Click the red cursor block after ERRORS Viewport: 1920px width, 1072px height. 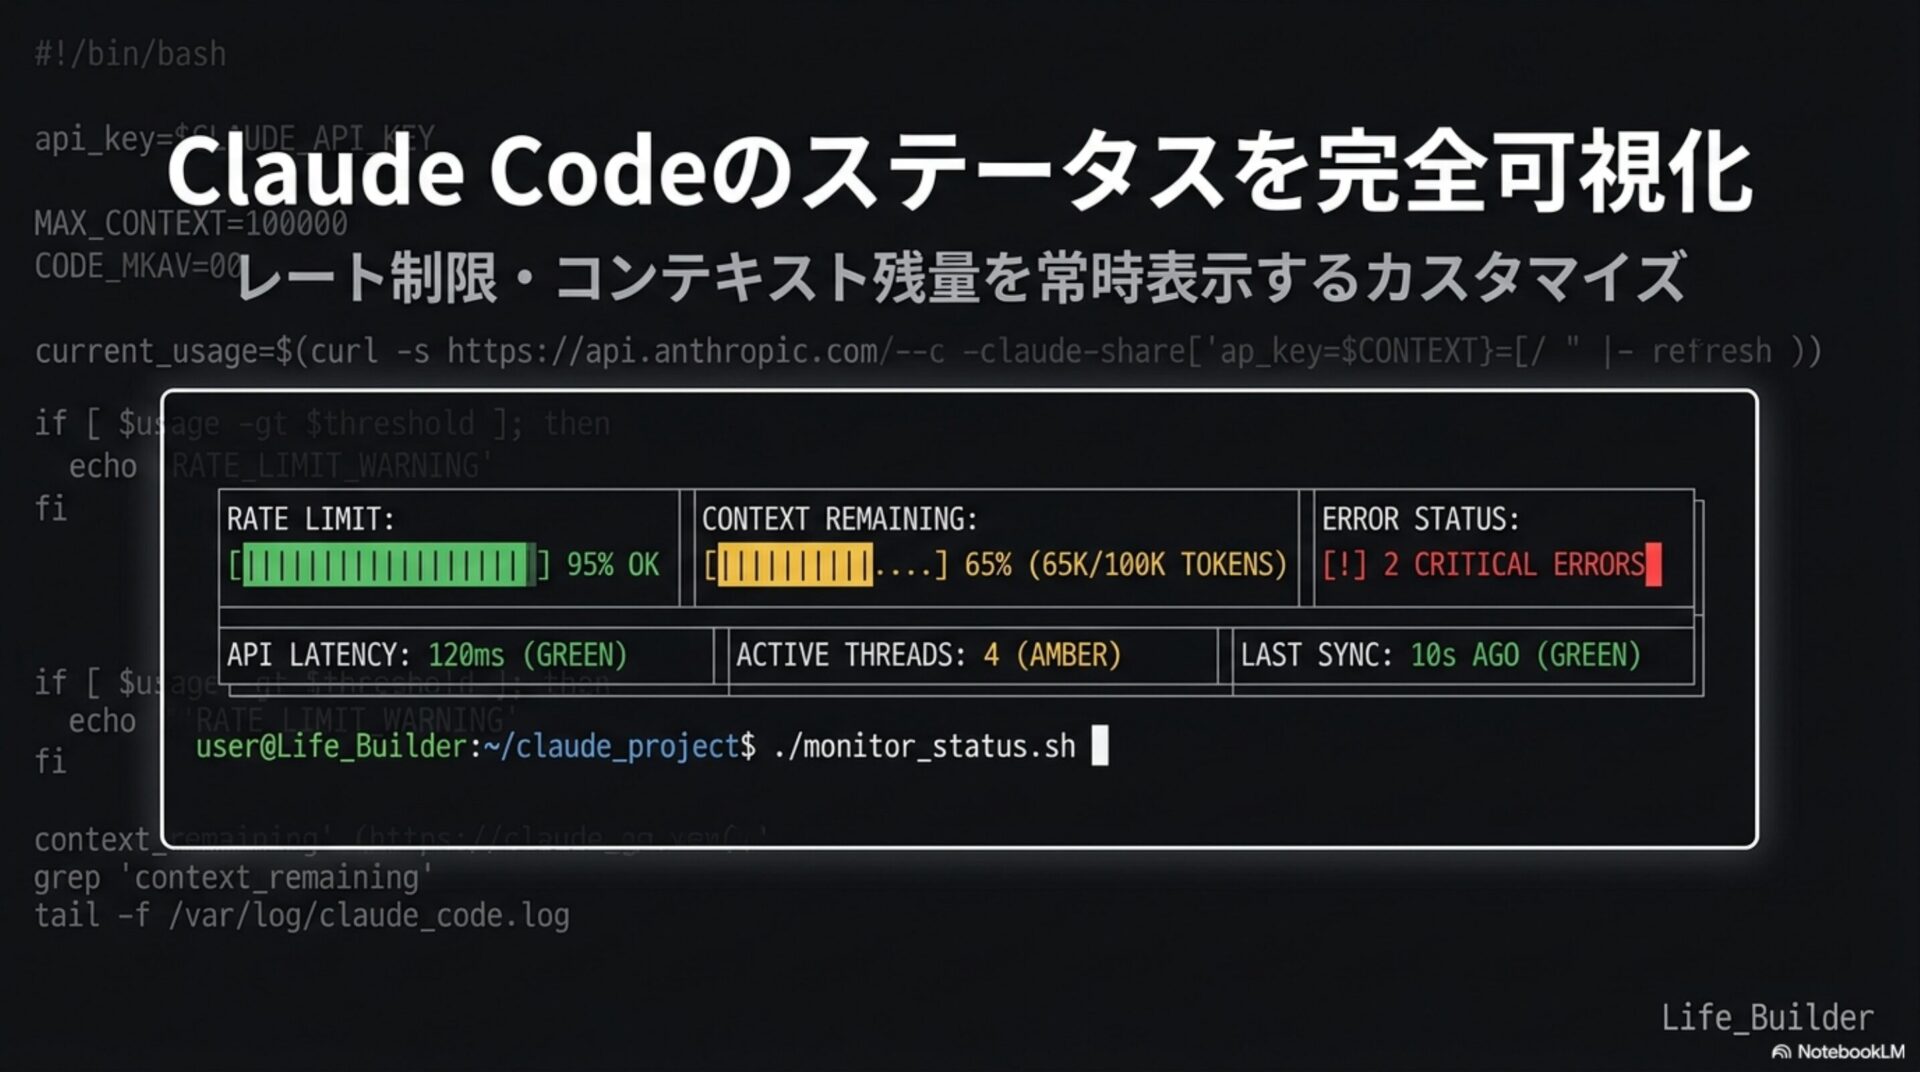[x=1654, y=564]
